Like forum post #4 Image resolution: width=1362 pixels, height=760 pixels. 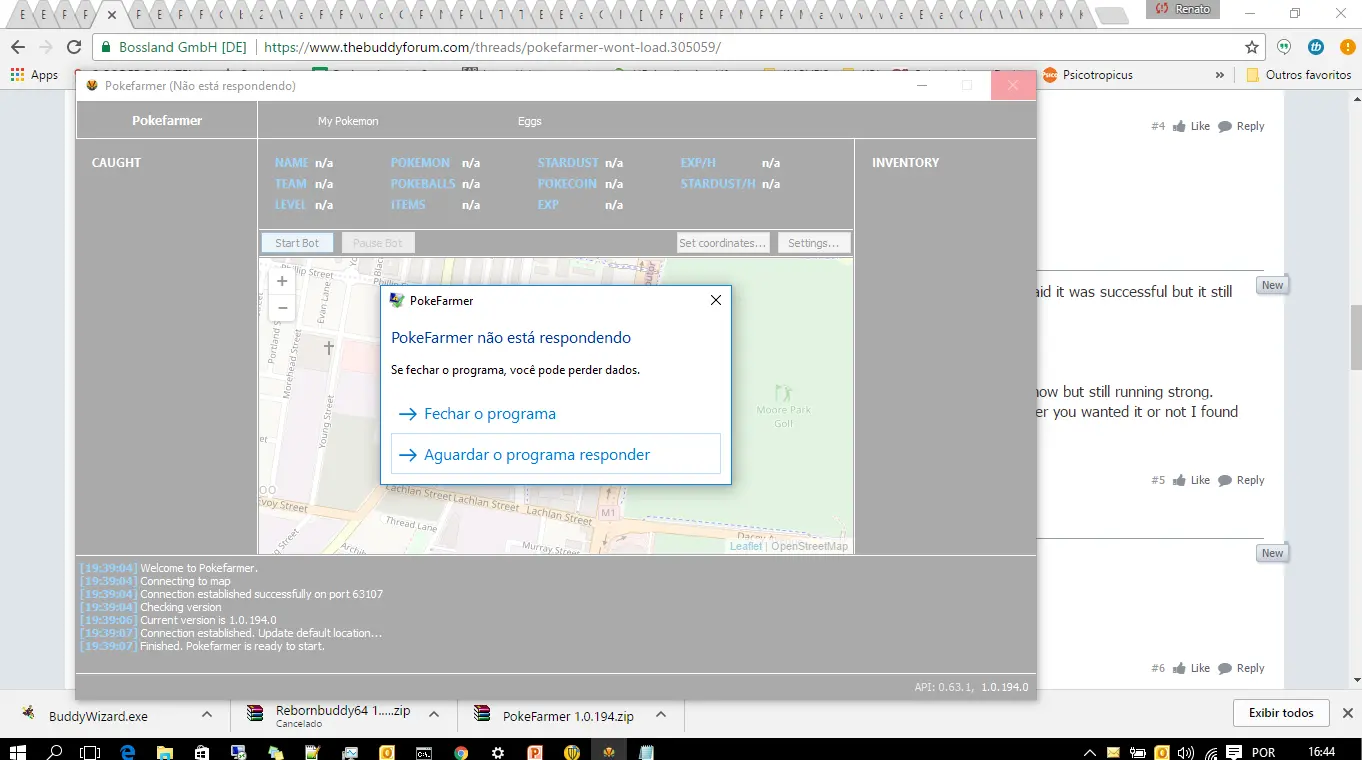point(1192,126)
